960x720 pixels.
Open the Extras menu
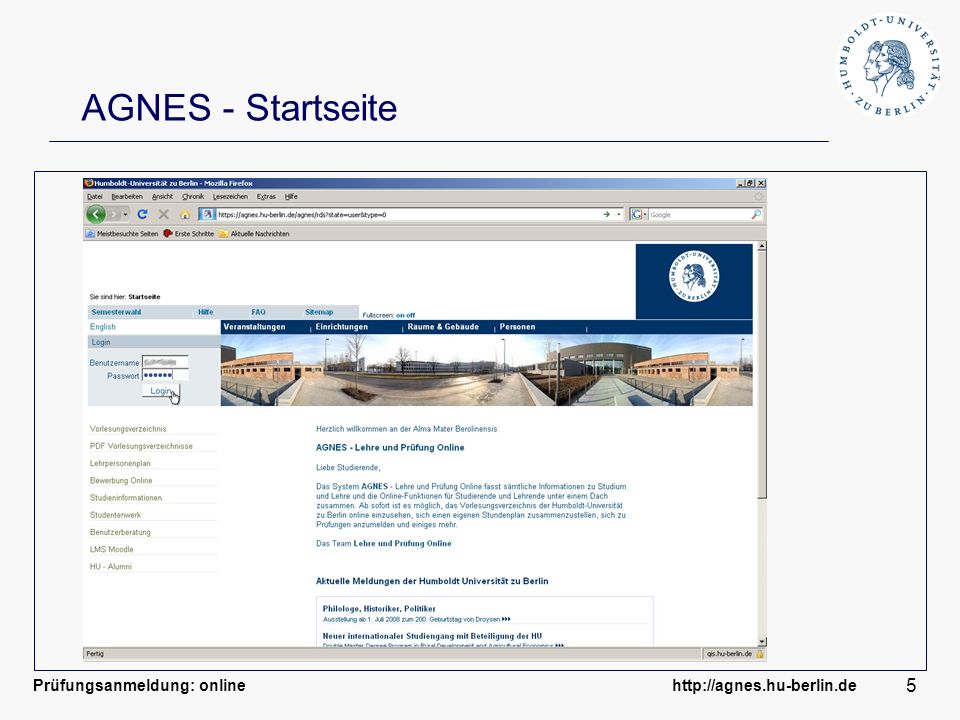tap(266, 197)
